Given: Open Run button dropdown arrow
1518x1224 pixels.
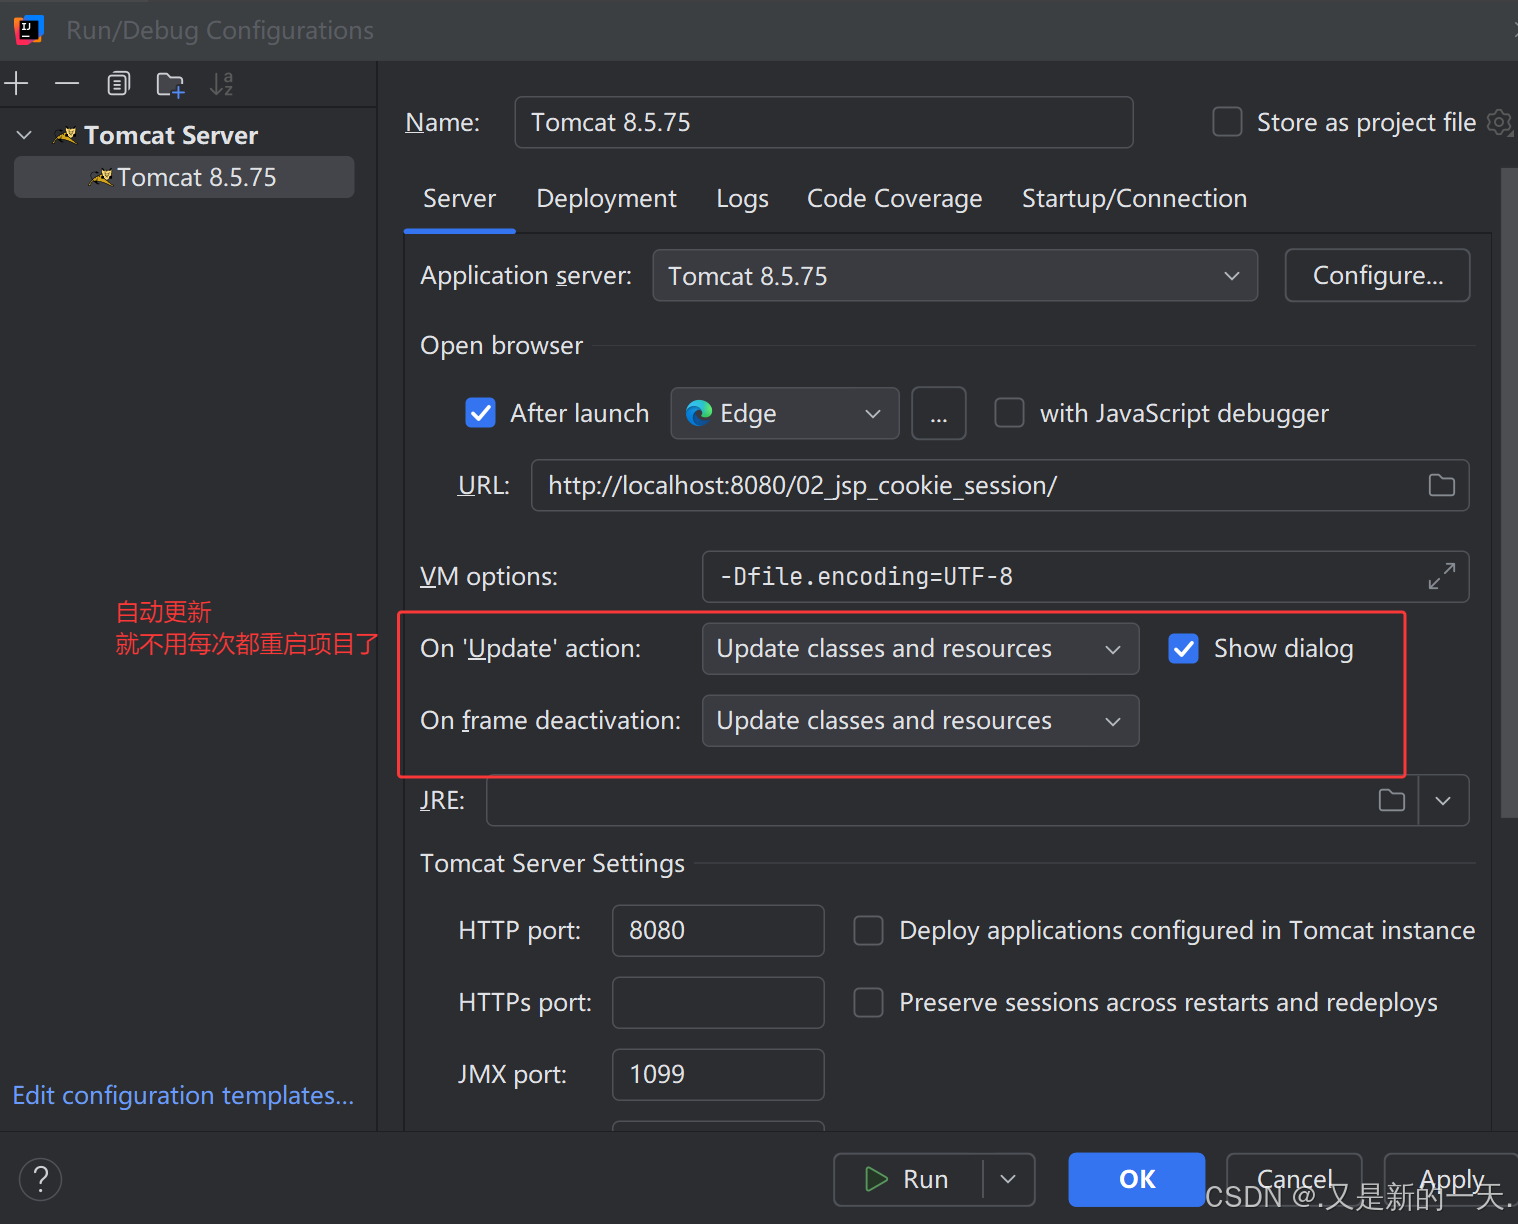Looking at the screenshot, I should click(1008, 1179).
